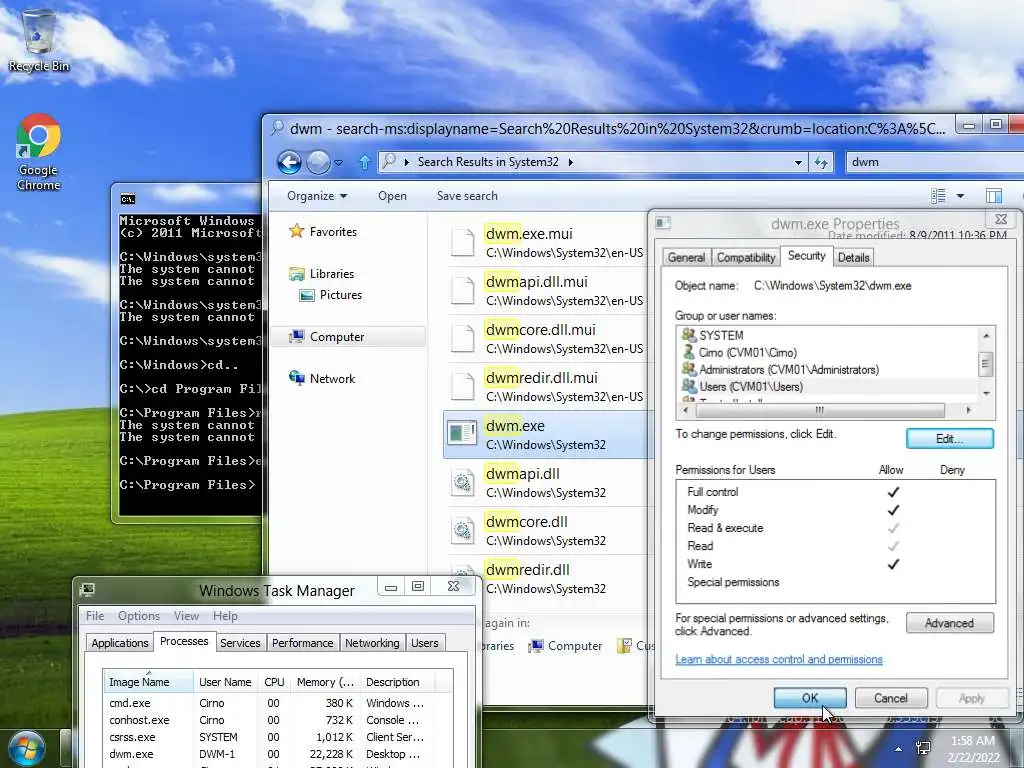Screen dimensions: 1024x768
Task: Click the Advanced button
Action: (950, 623)
